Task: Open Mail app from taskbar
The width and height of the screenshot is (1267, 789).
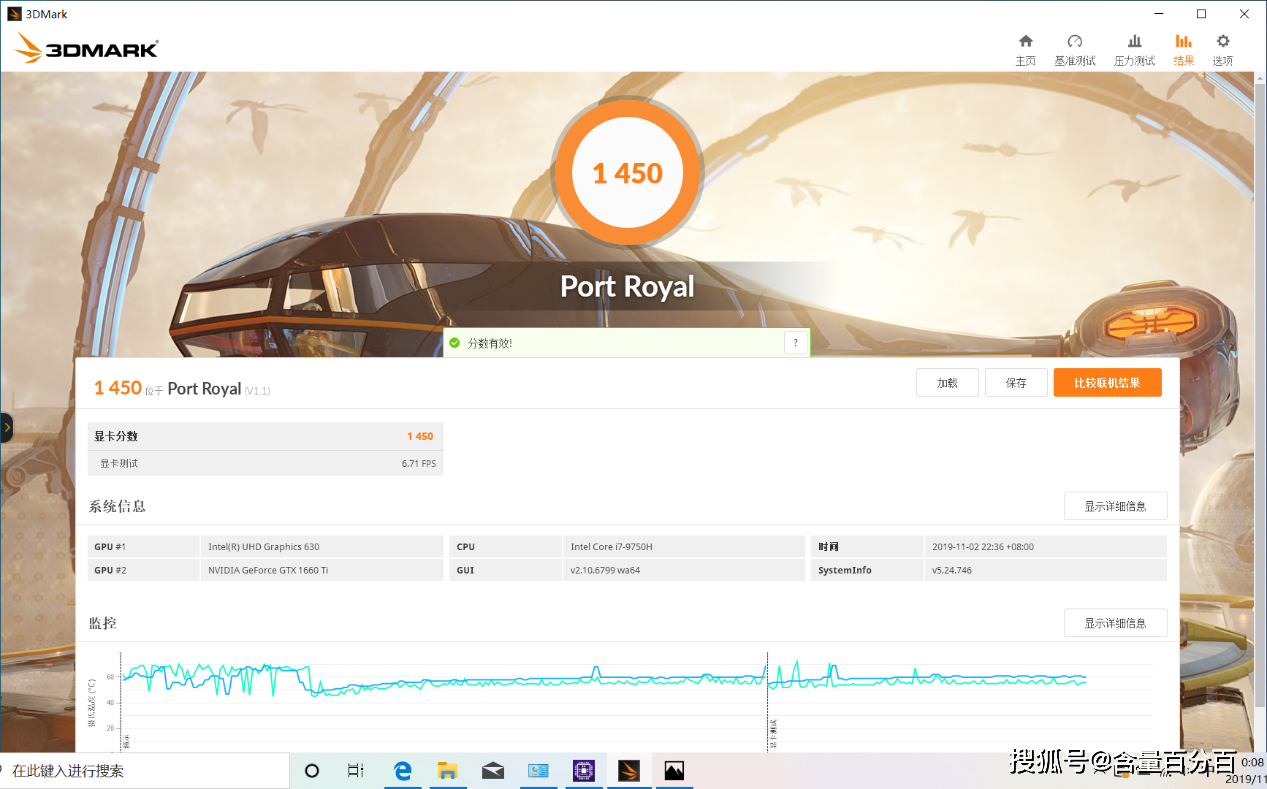Action: pyautogui.click(x=493, y=770)
